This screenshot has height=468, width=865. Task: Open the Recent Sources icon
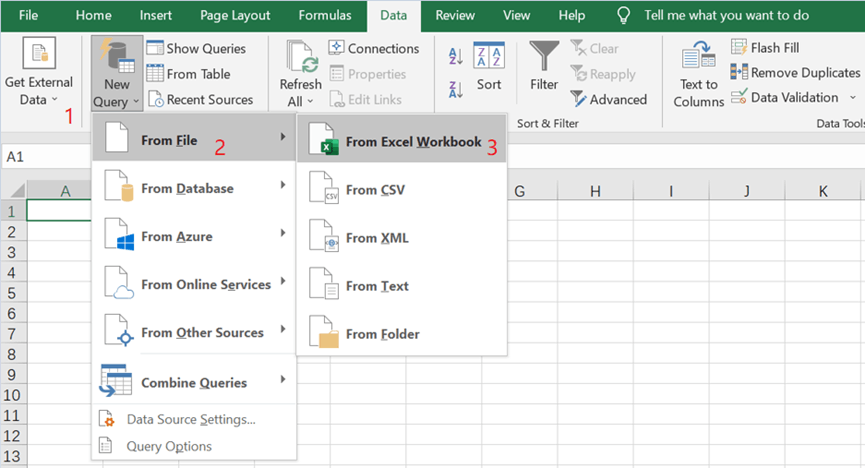155,99
